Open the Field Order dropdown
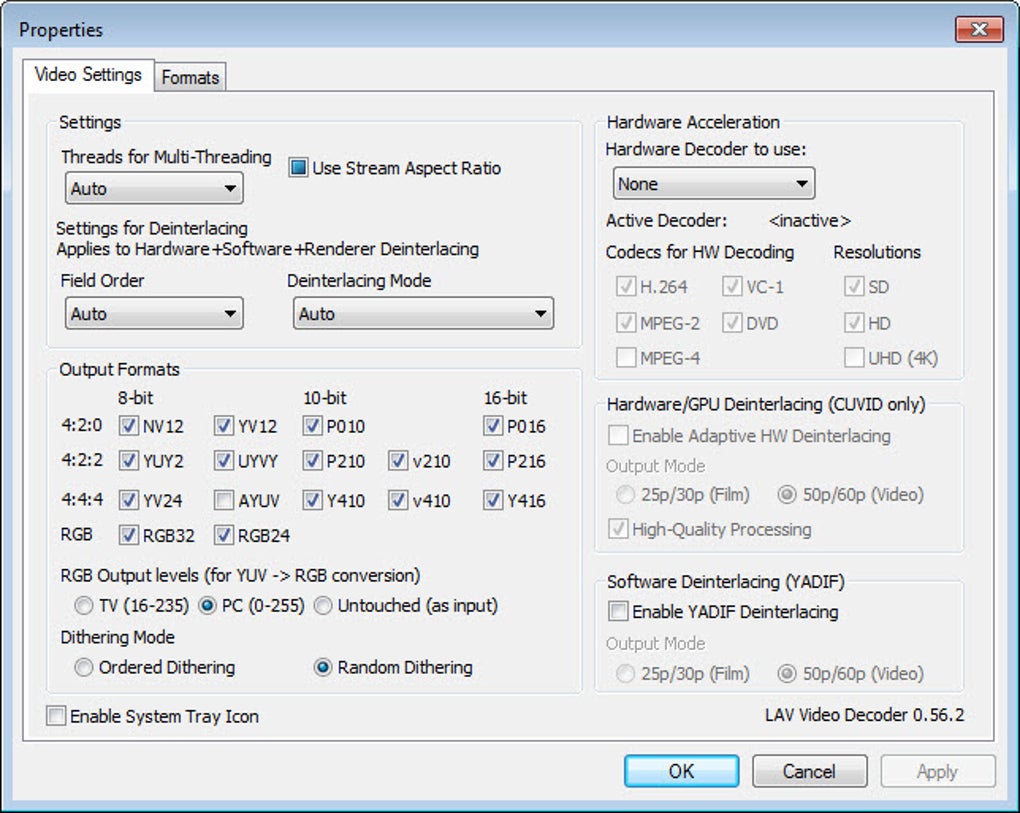The image size is (1020, 813). (154, 313)
